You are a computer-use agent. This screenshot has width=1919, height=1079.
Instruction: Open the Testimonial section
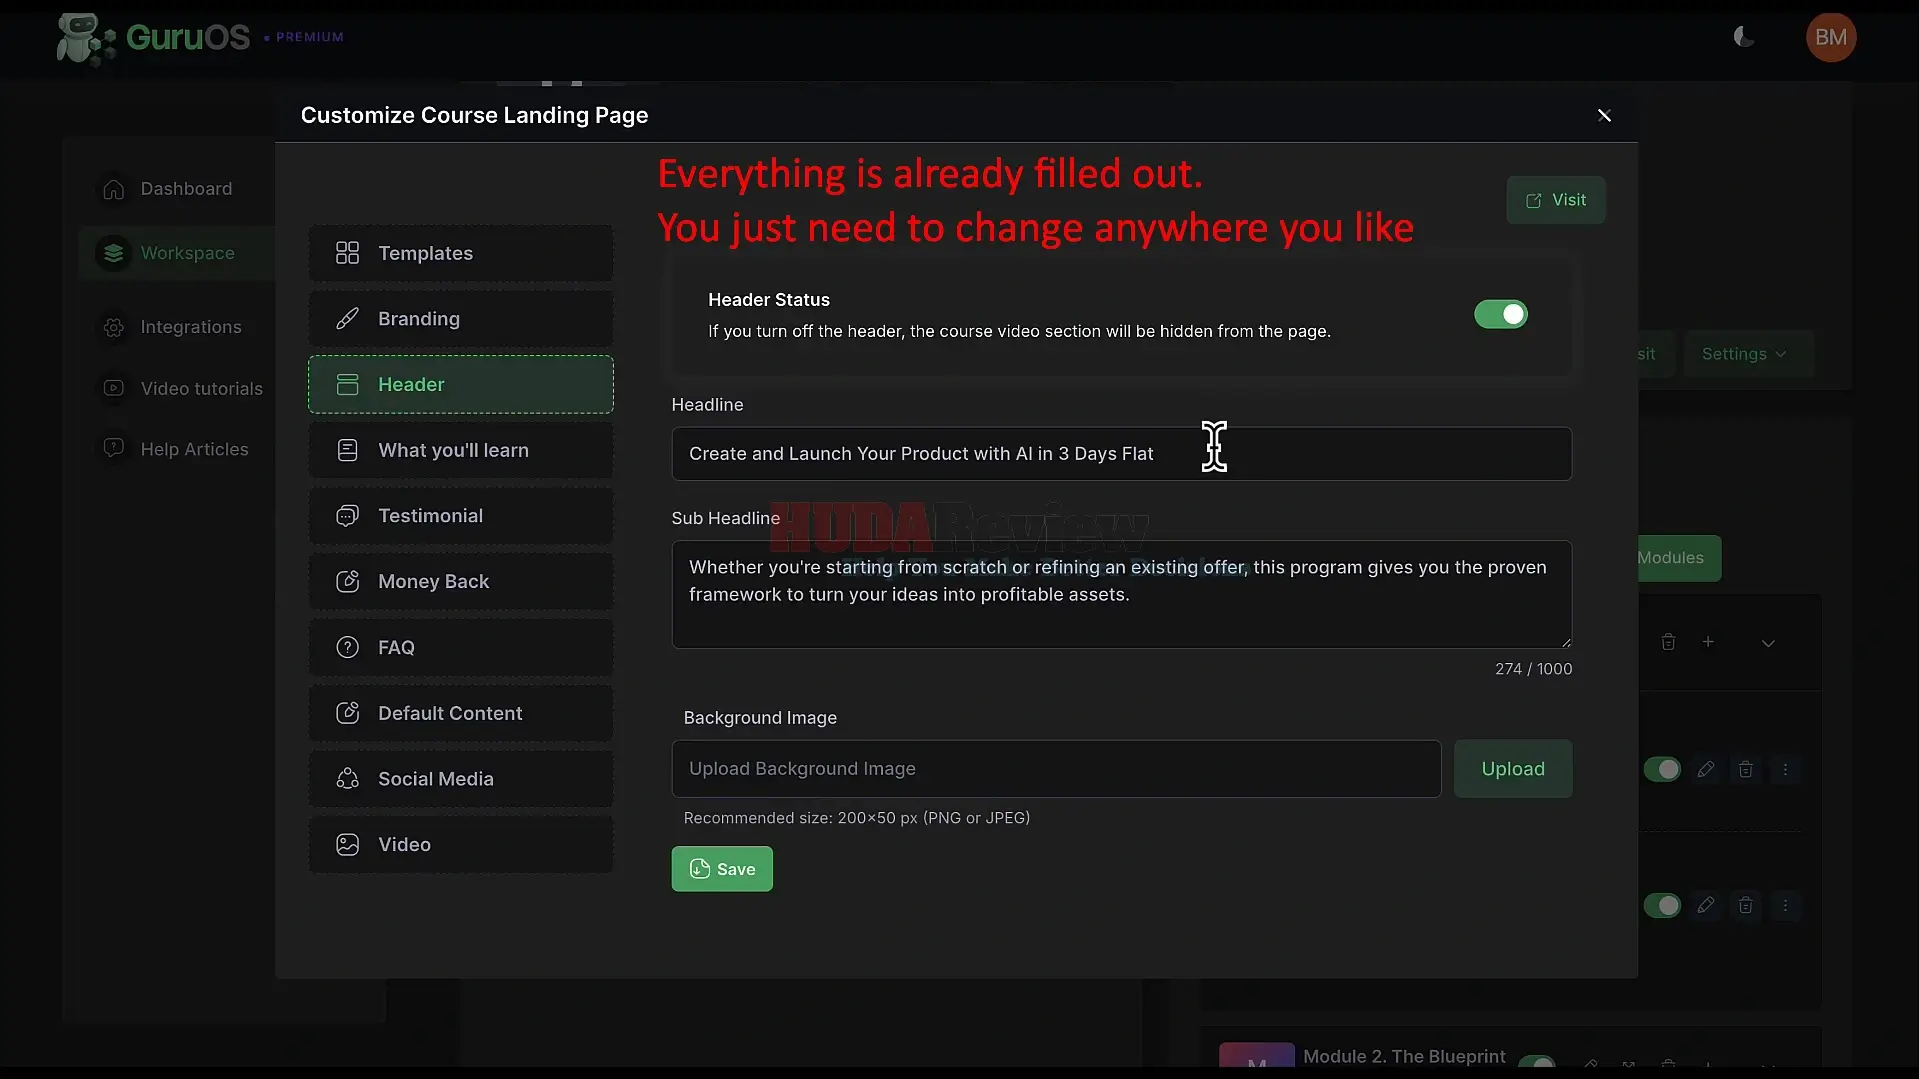tap(461, 516)
